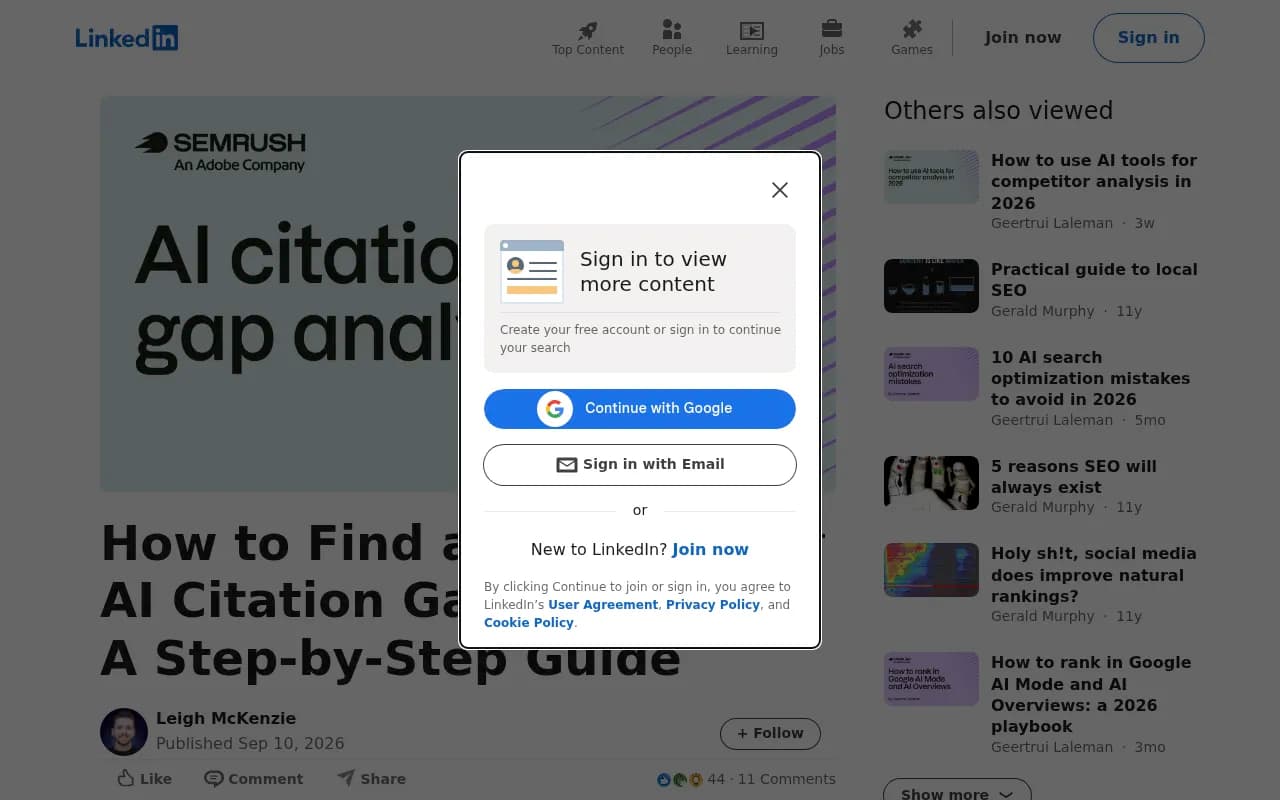Click the reaction emoji icons beside 44
Viewport: 1280px width, 800px height.
coord(680,779)
